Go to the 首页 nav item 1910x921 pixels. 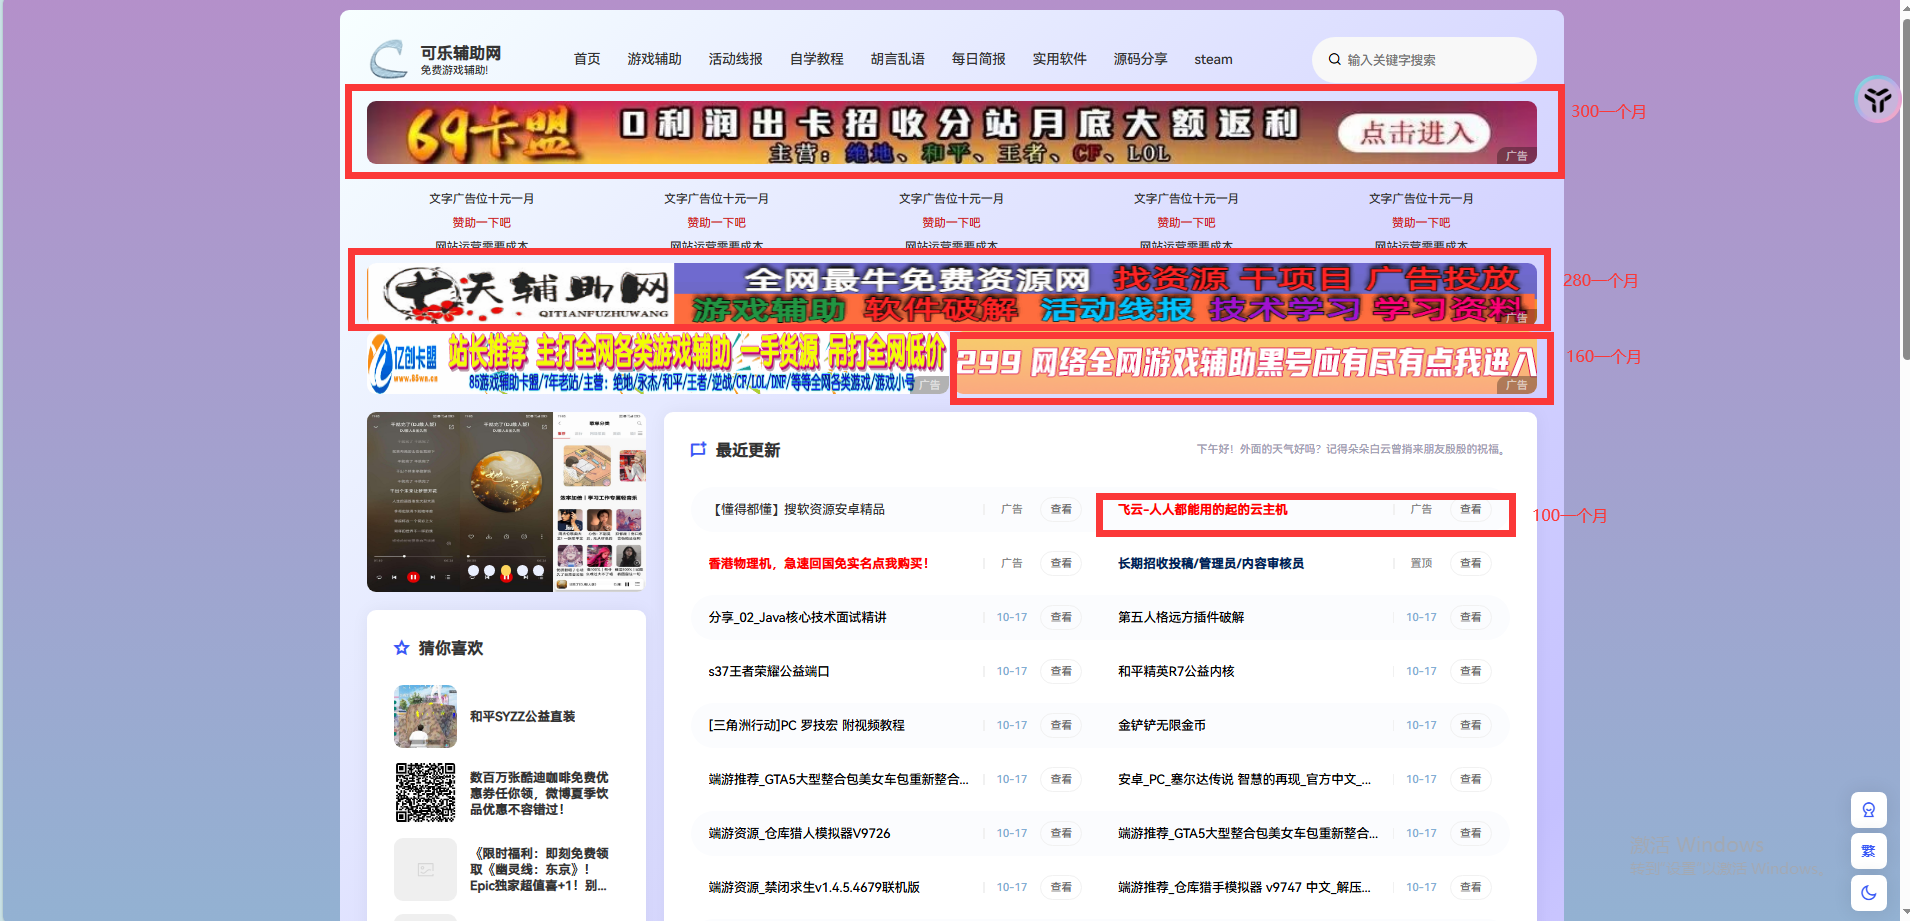[587, 59]
